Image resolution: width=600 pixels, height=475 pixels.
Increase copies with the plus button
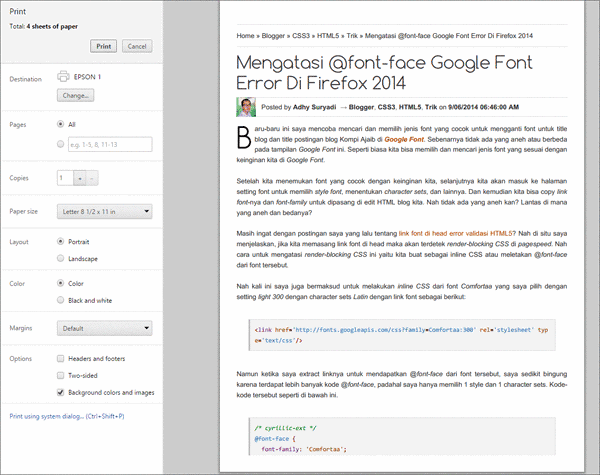point(80,178)
